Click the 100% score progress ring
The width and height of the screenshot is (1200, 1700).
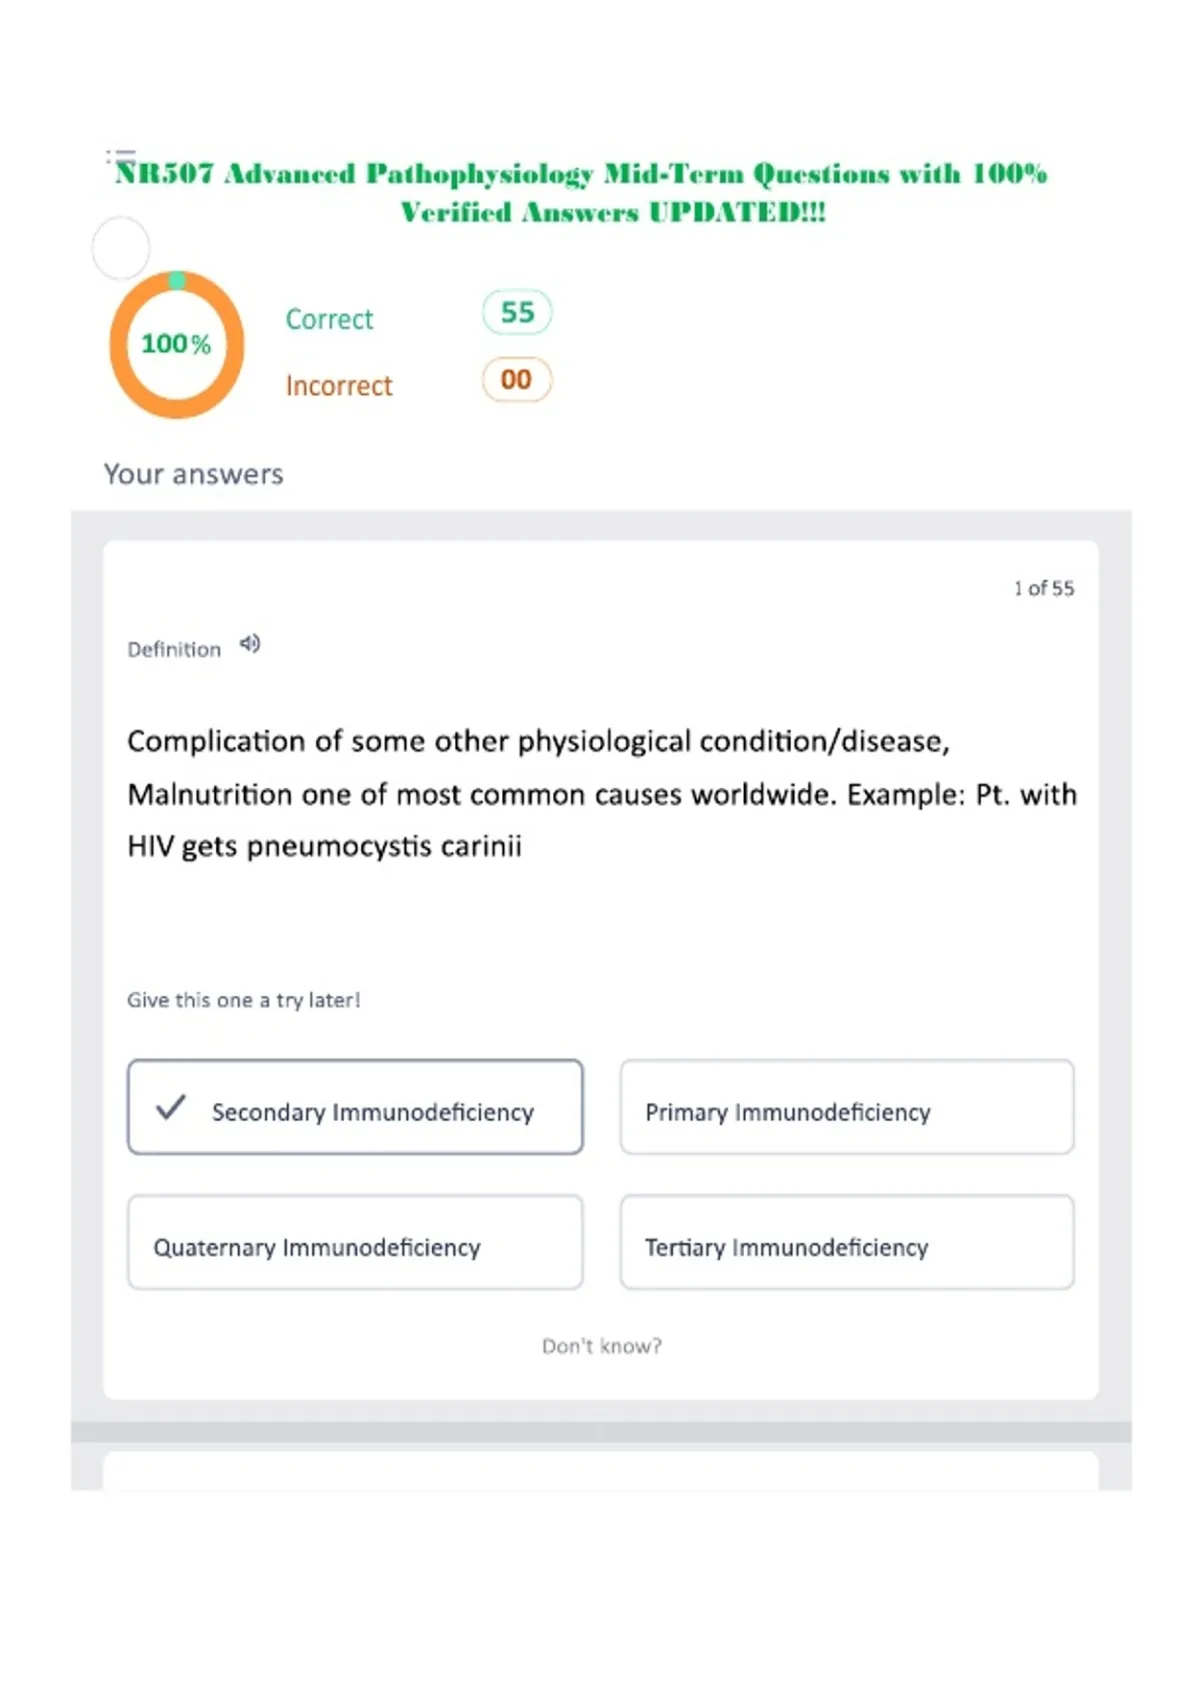click(177, 344)
